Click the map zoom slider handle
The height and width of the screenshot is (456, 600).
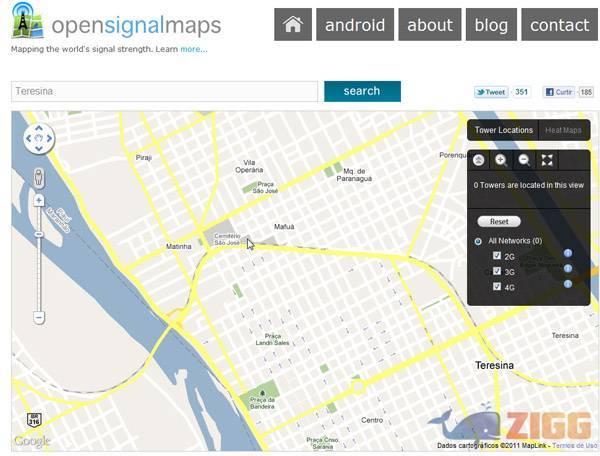pos(39,234)
